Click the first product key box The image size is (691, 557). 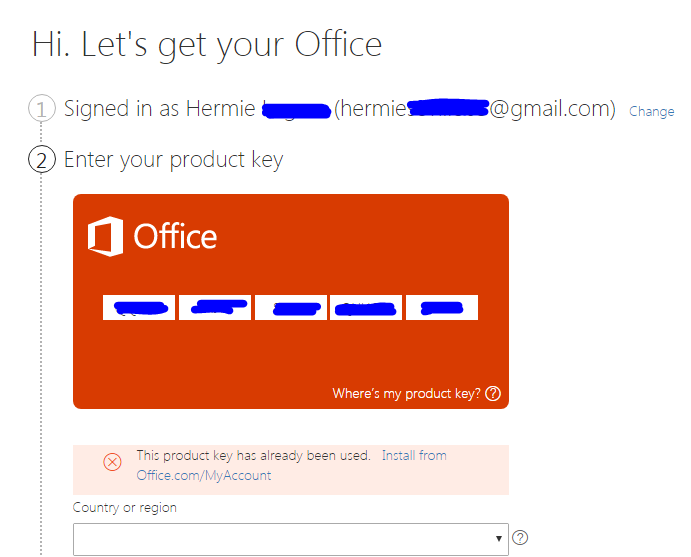pyautogui.click(x=139, y=307)
